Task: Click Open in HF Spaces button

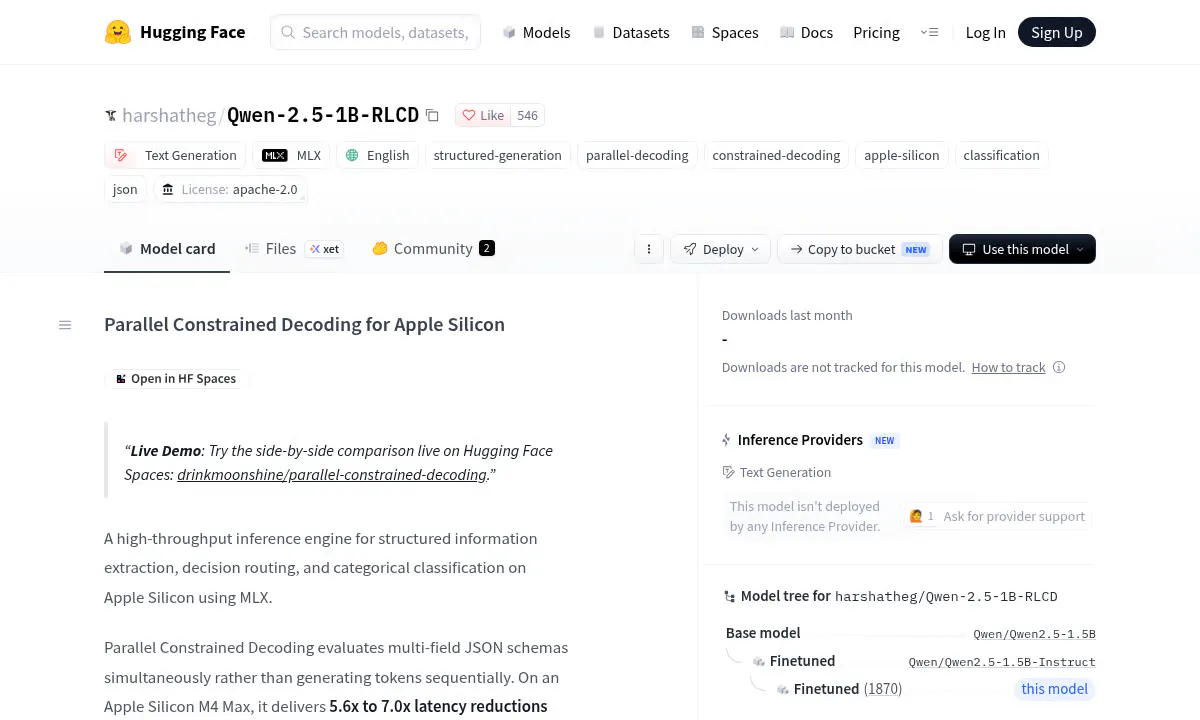Action: click(176, 379)
